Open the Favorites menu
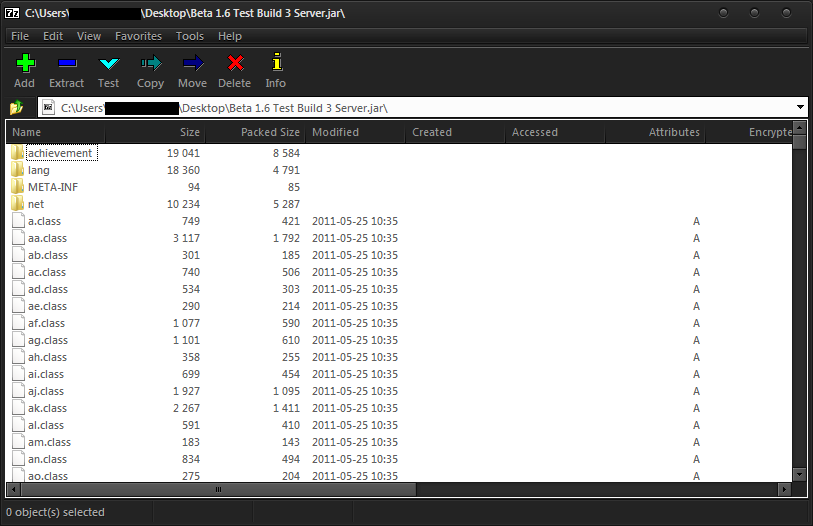Viewport: 813px width, 526px height. (138, 36)
